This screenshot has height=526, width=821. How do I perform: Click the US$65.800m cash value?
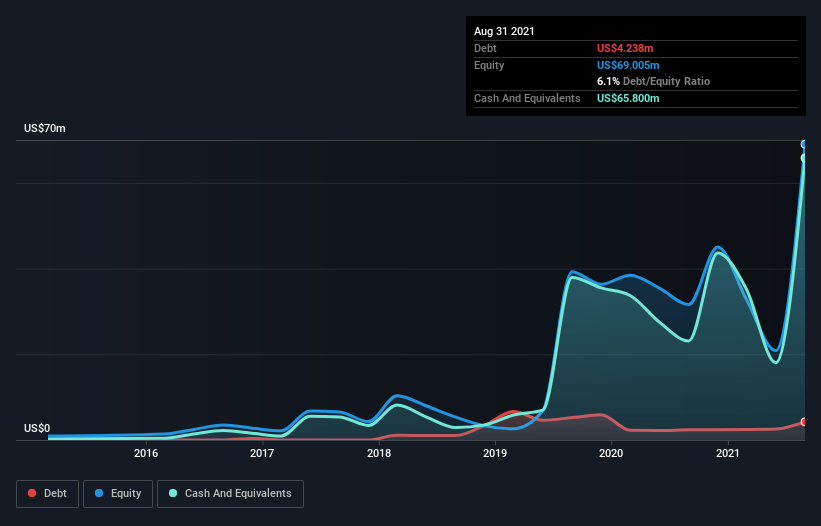coord(628,98)
